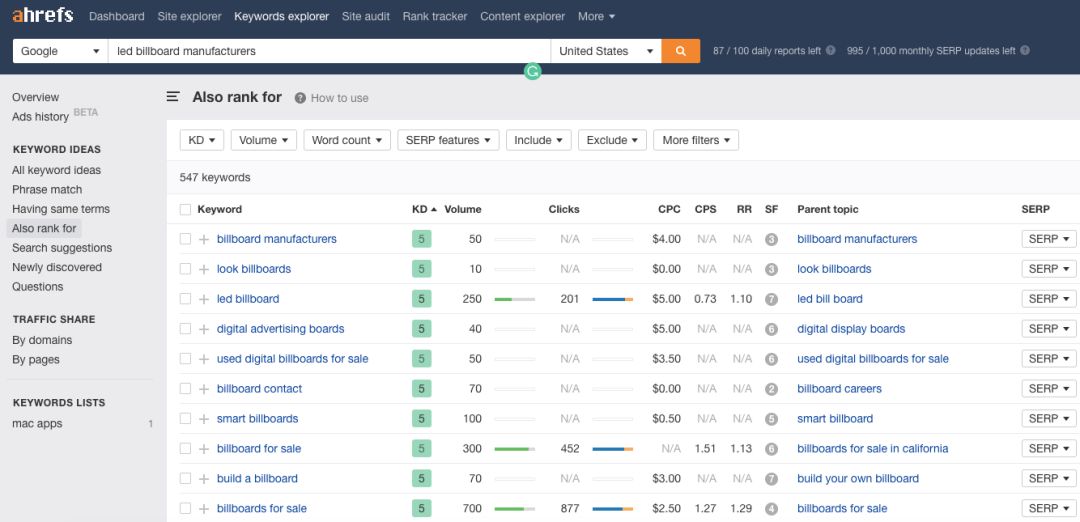This screenshot has width=1080, height=522.
Task: Check the 'look billboards' row checkbox
Action: tap(185, 269)
